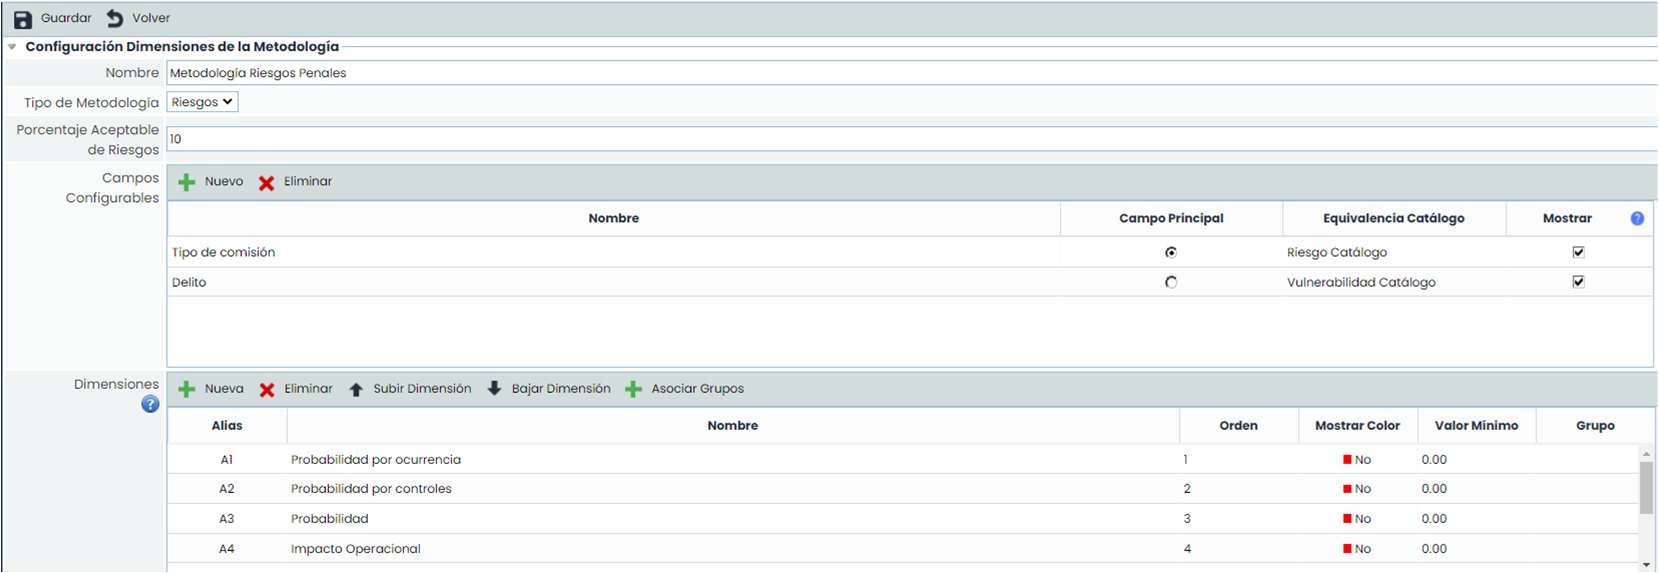This screenshot has width=1659, height=573.
Task: Click the Guardar floppy disk icon
Action: pyautogui.click(x=22, y=19)
